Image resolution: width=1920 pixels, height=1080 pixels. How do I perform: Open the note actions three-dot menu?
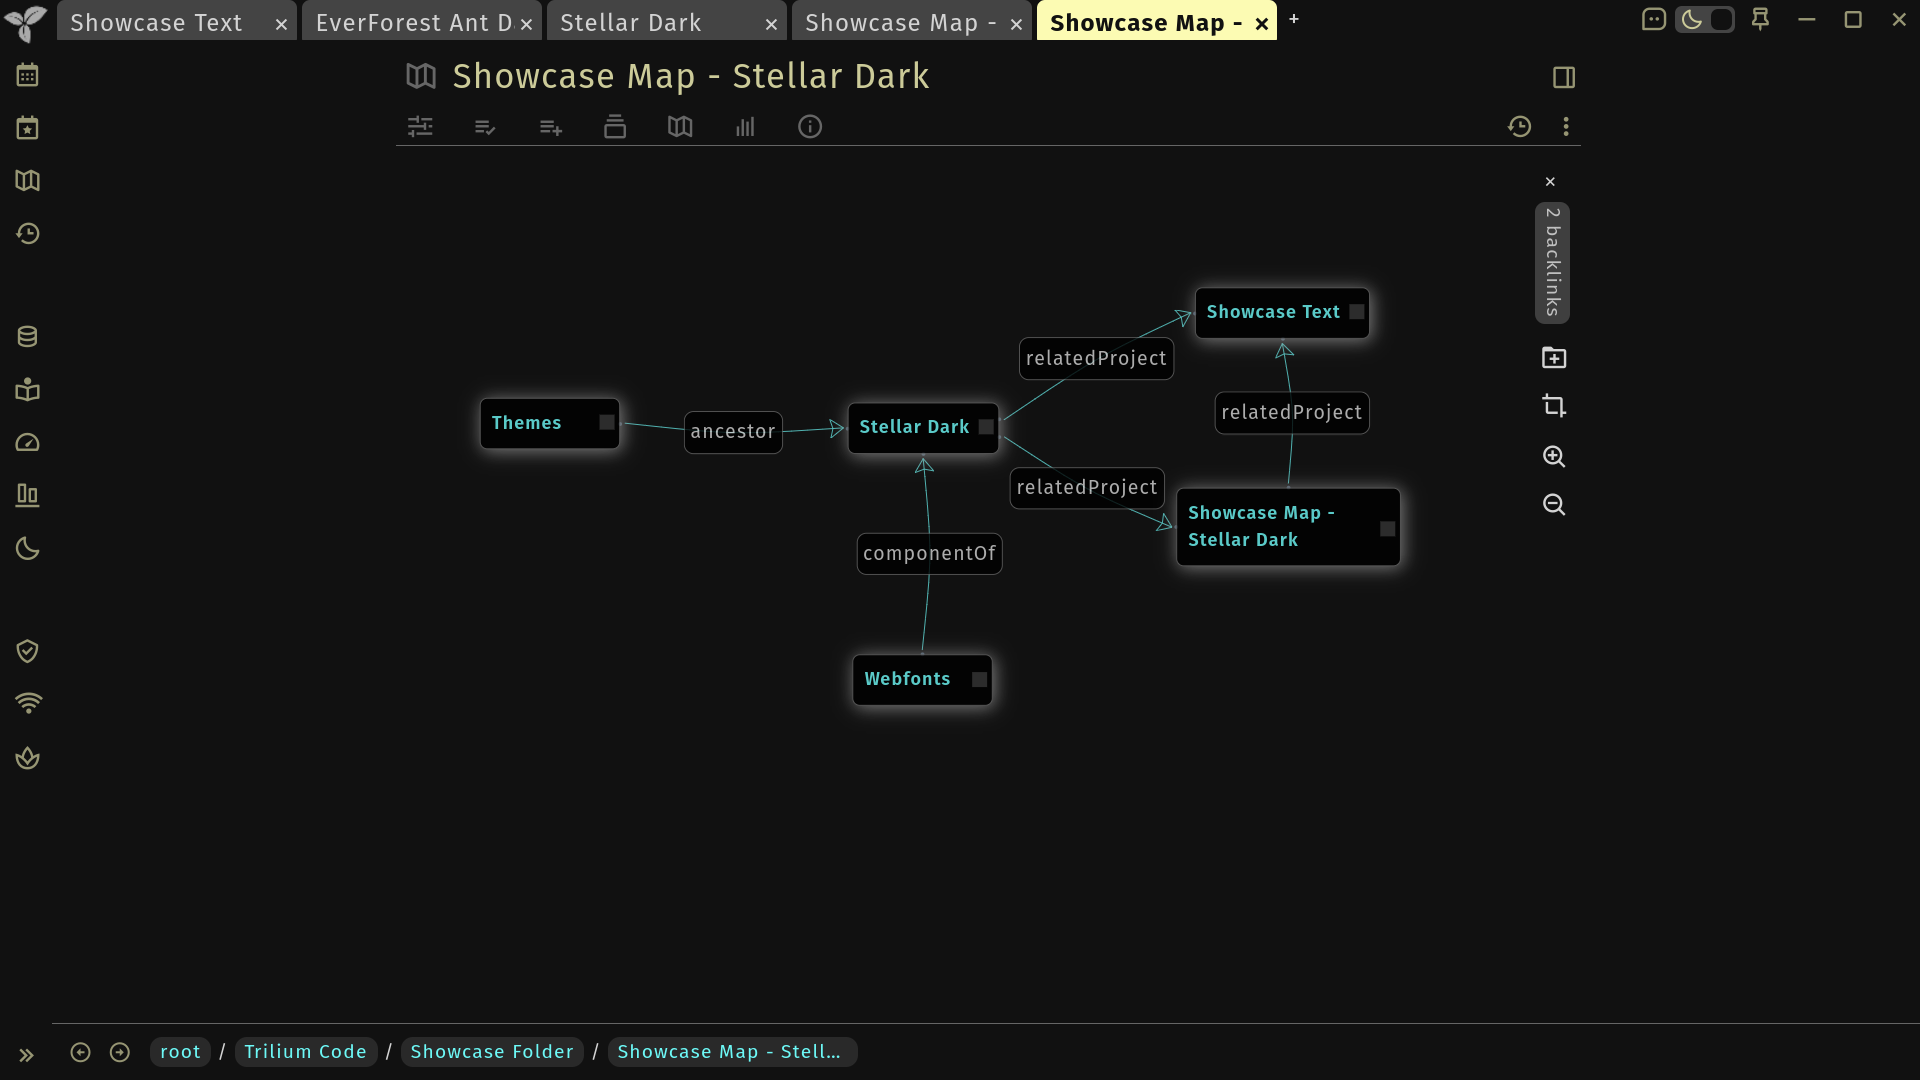pyautogui.click(x=1566, y=127)
